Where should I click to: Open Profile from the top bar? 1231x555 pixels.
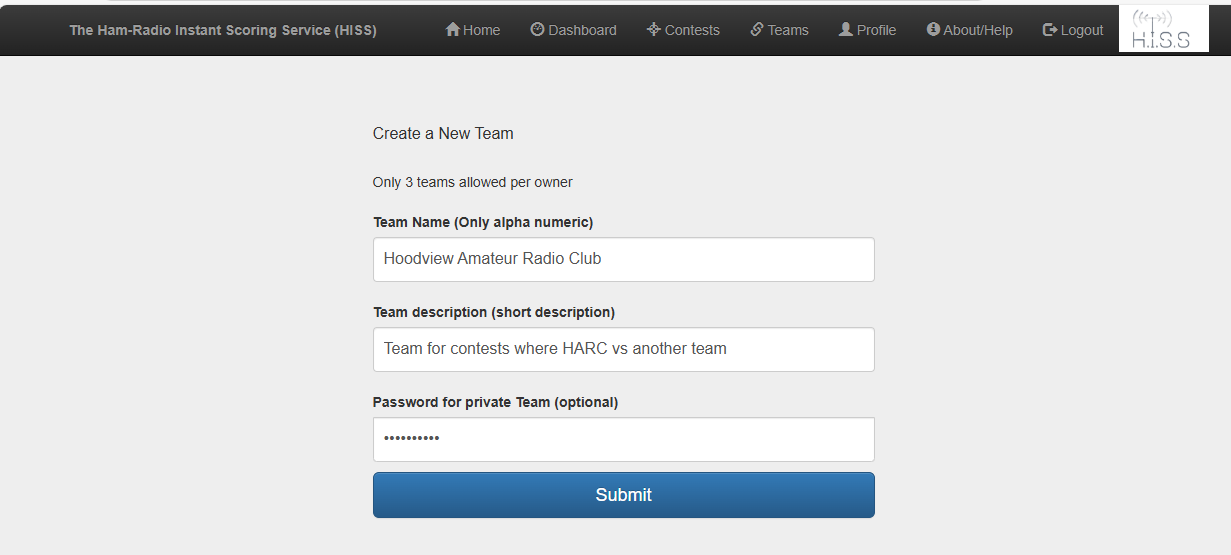click(x=868, y=30)
